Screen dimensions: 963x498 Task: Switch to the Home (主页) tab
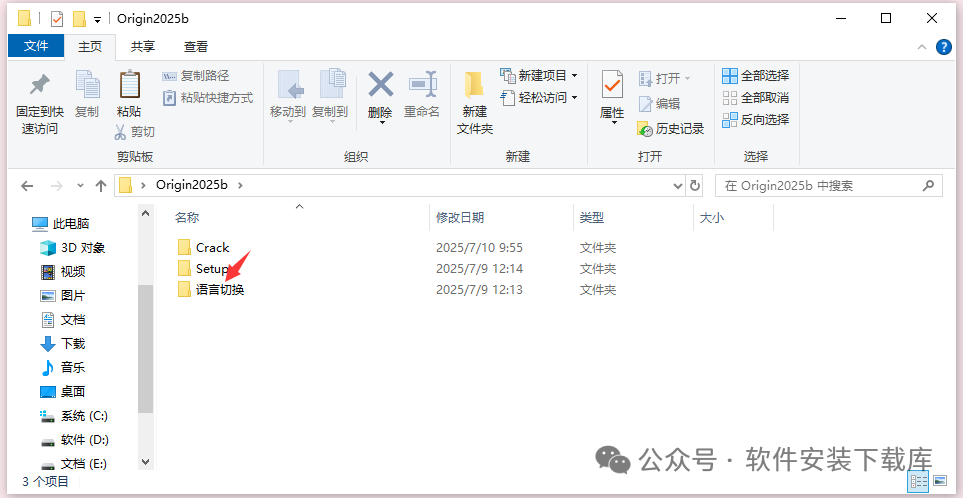click(90, 46)
